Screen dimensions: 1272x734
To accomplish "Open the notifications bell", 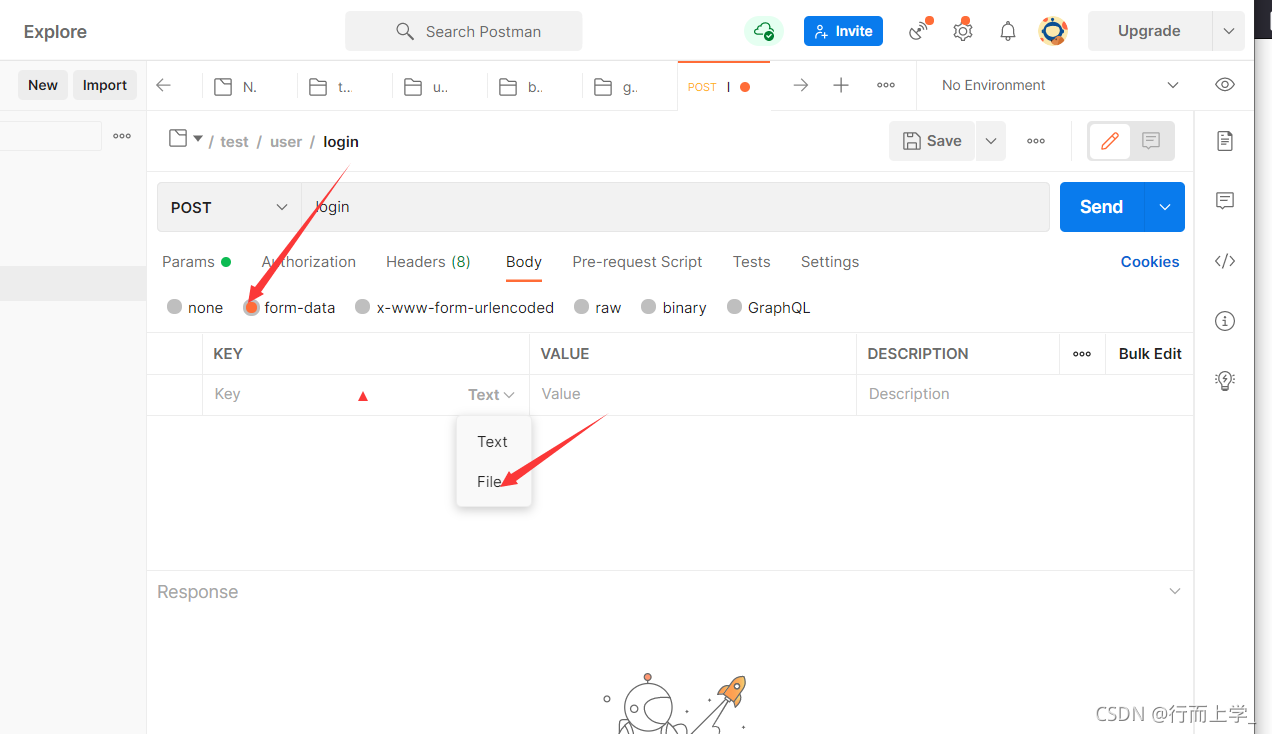I will pyautogui.click(x=1008, y=31).
